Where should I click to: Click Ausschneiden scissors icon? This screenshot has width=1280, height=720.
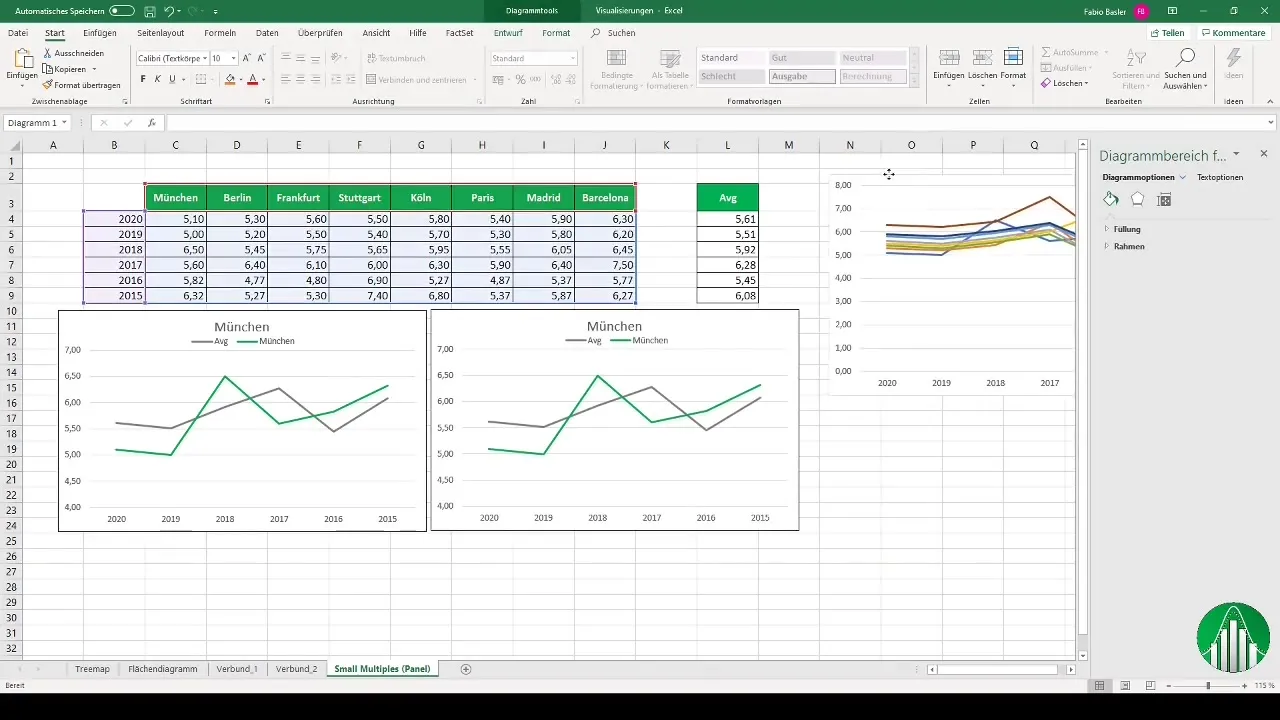click(48, 53)
